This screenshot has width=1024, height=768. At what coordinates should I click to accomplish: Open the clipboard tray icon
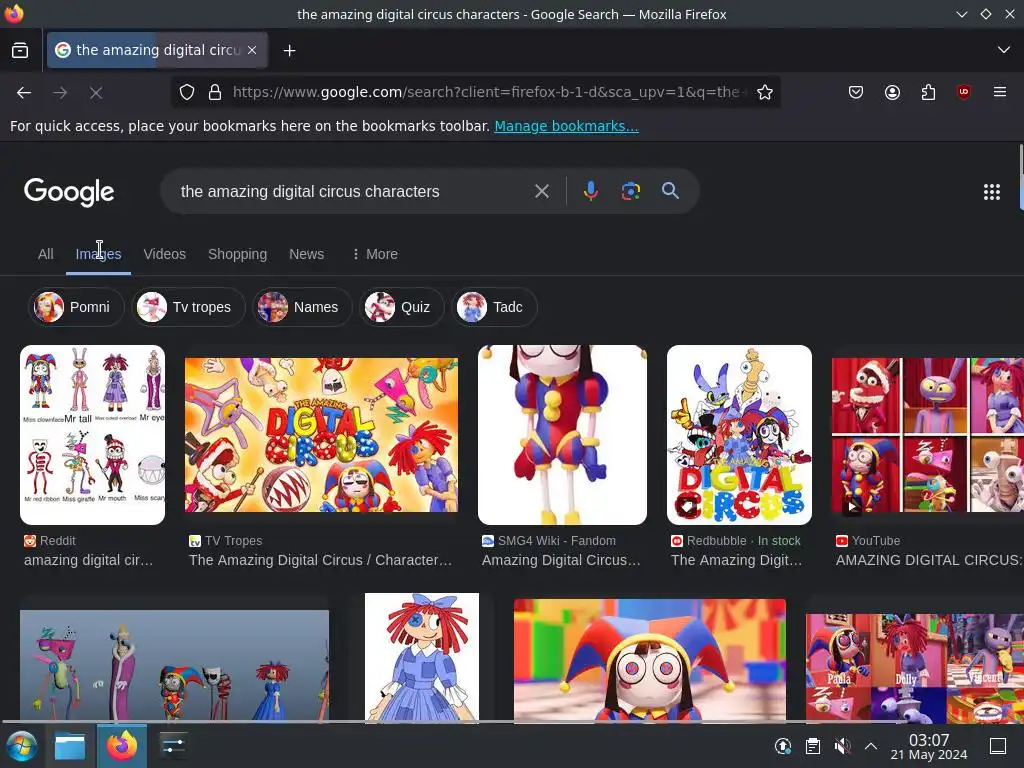pyautogui.click(x=812, y=746)
